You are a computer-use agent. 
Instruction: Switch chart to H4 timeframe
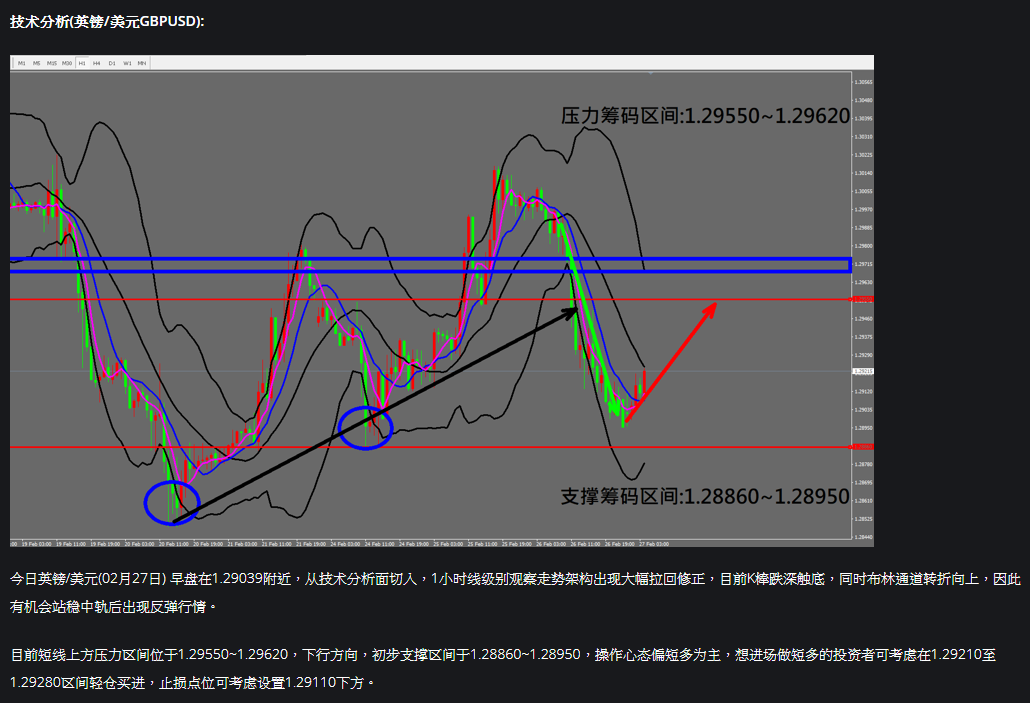tap(97, 63)
